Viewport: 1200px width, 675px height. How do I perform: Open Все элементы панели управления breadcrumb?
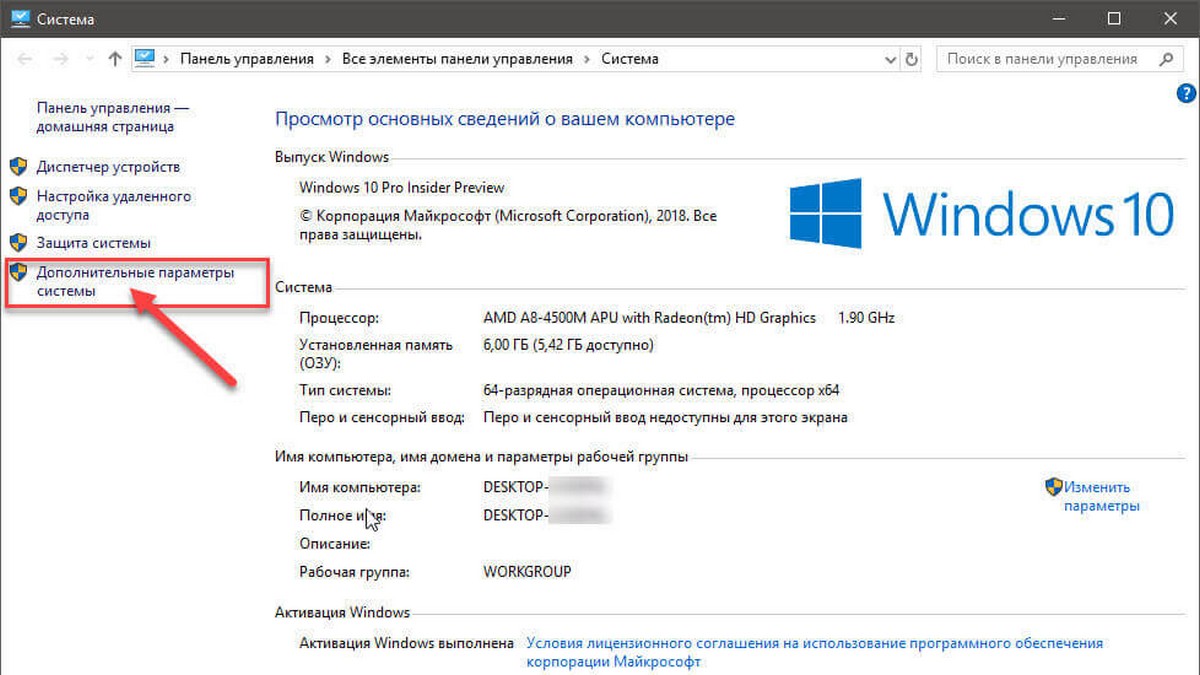pyautogui.click(x=458, y=59)
